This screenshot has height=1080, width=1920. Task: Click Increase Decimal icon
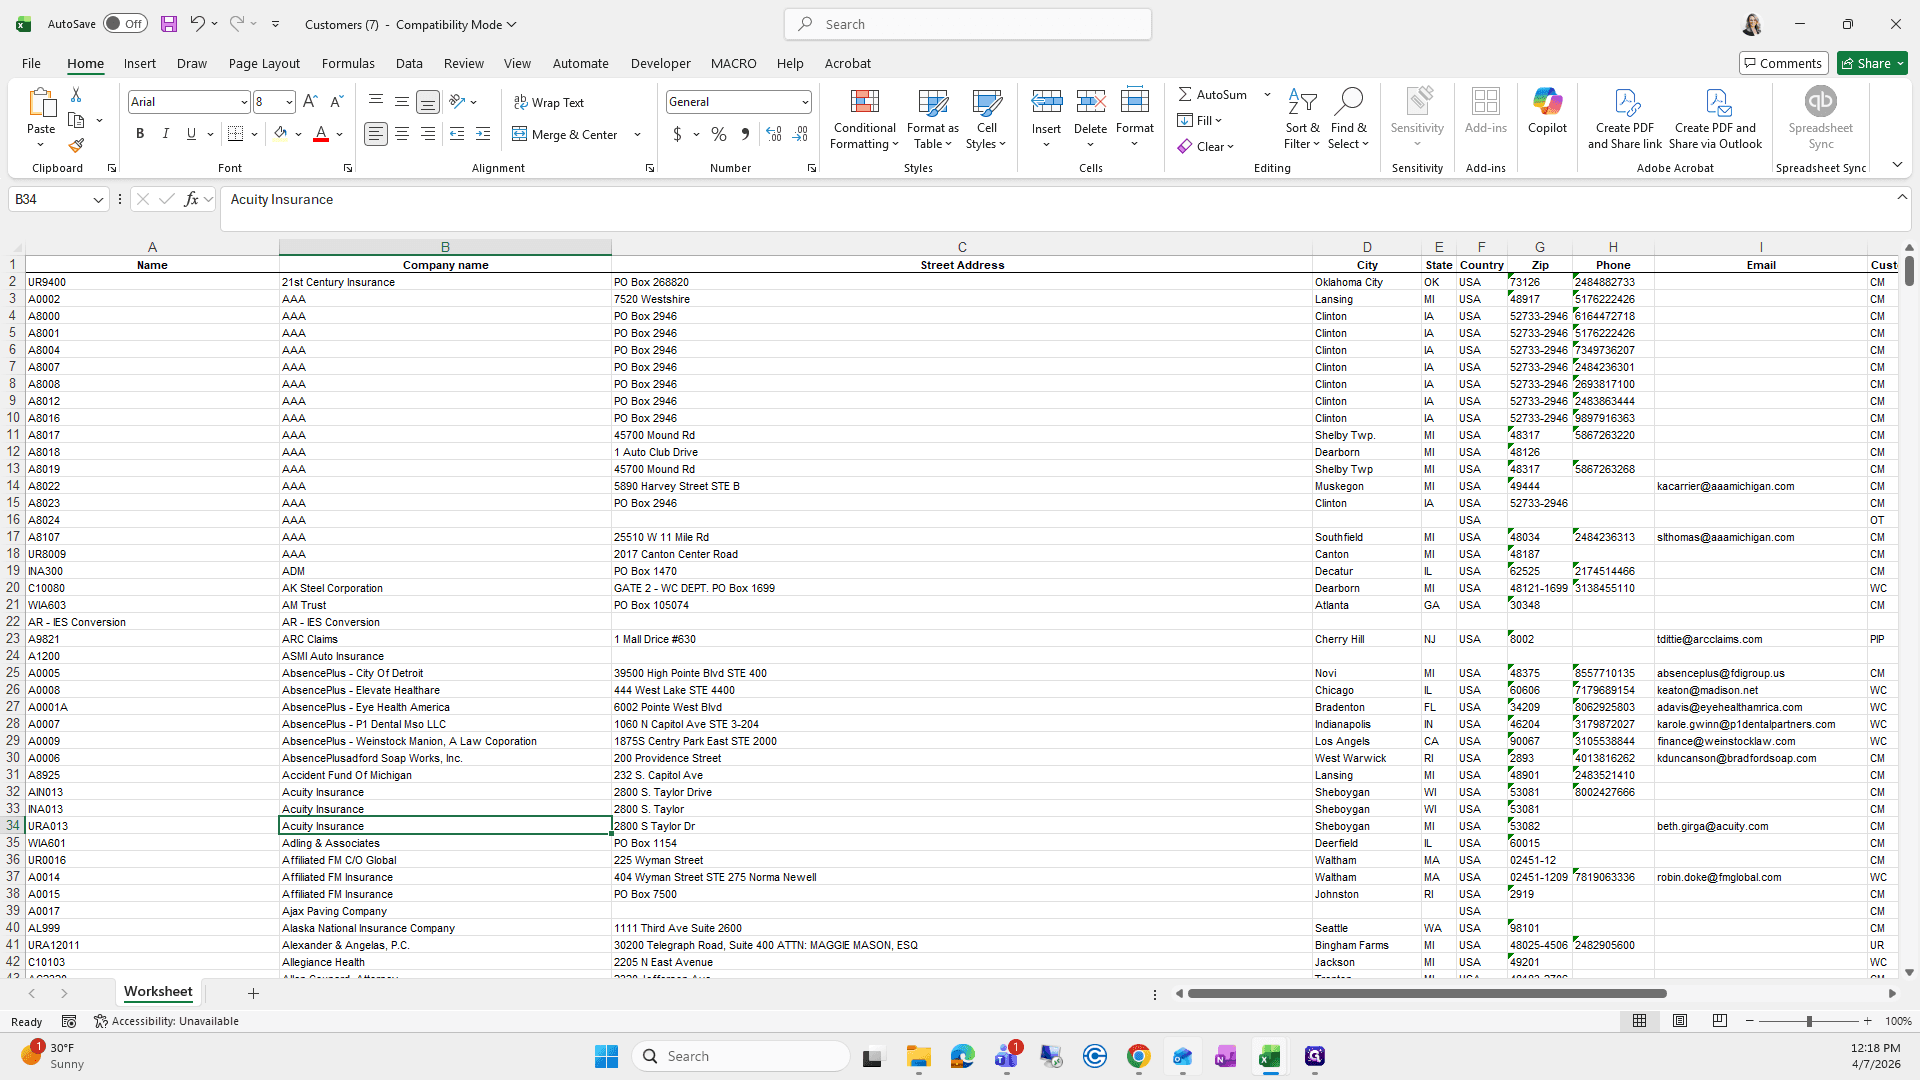point(774,134)
